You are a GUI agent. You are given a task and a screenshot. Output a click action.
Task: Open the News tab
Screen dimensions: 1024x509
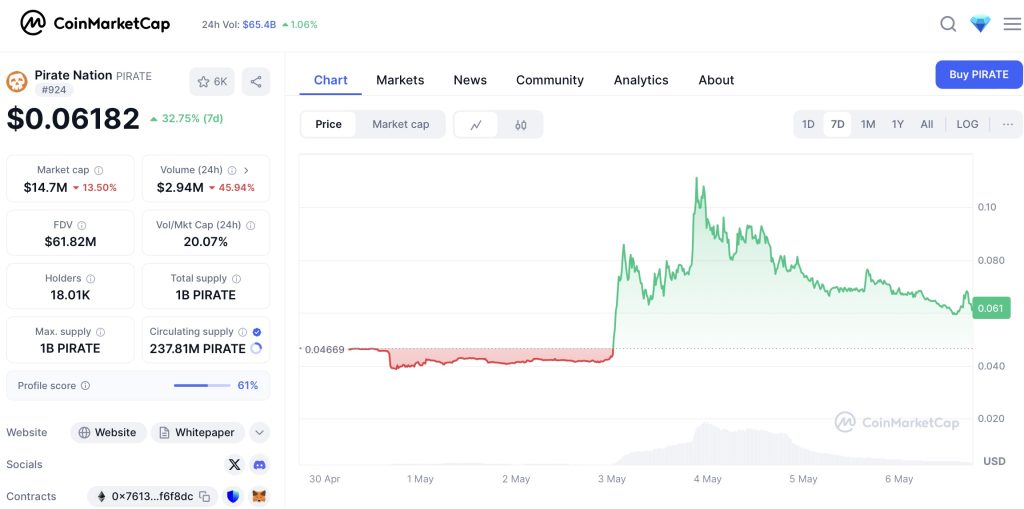470,80
